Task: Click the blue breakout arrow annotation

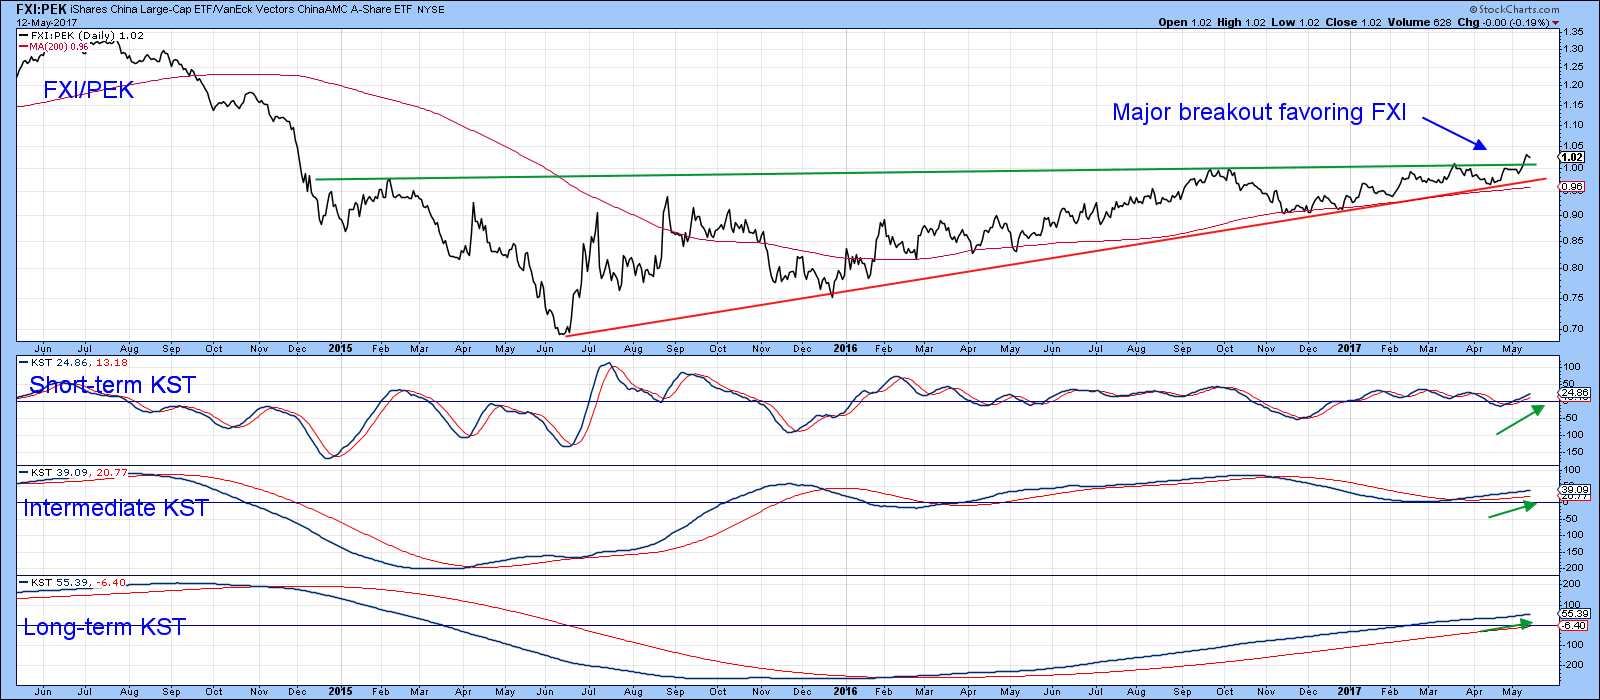Action: (1454, 132)
